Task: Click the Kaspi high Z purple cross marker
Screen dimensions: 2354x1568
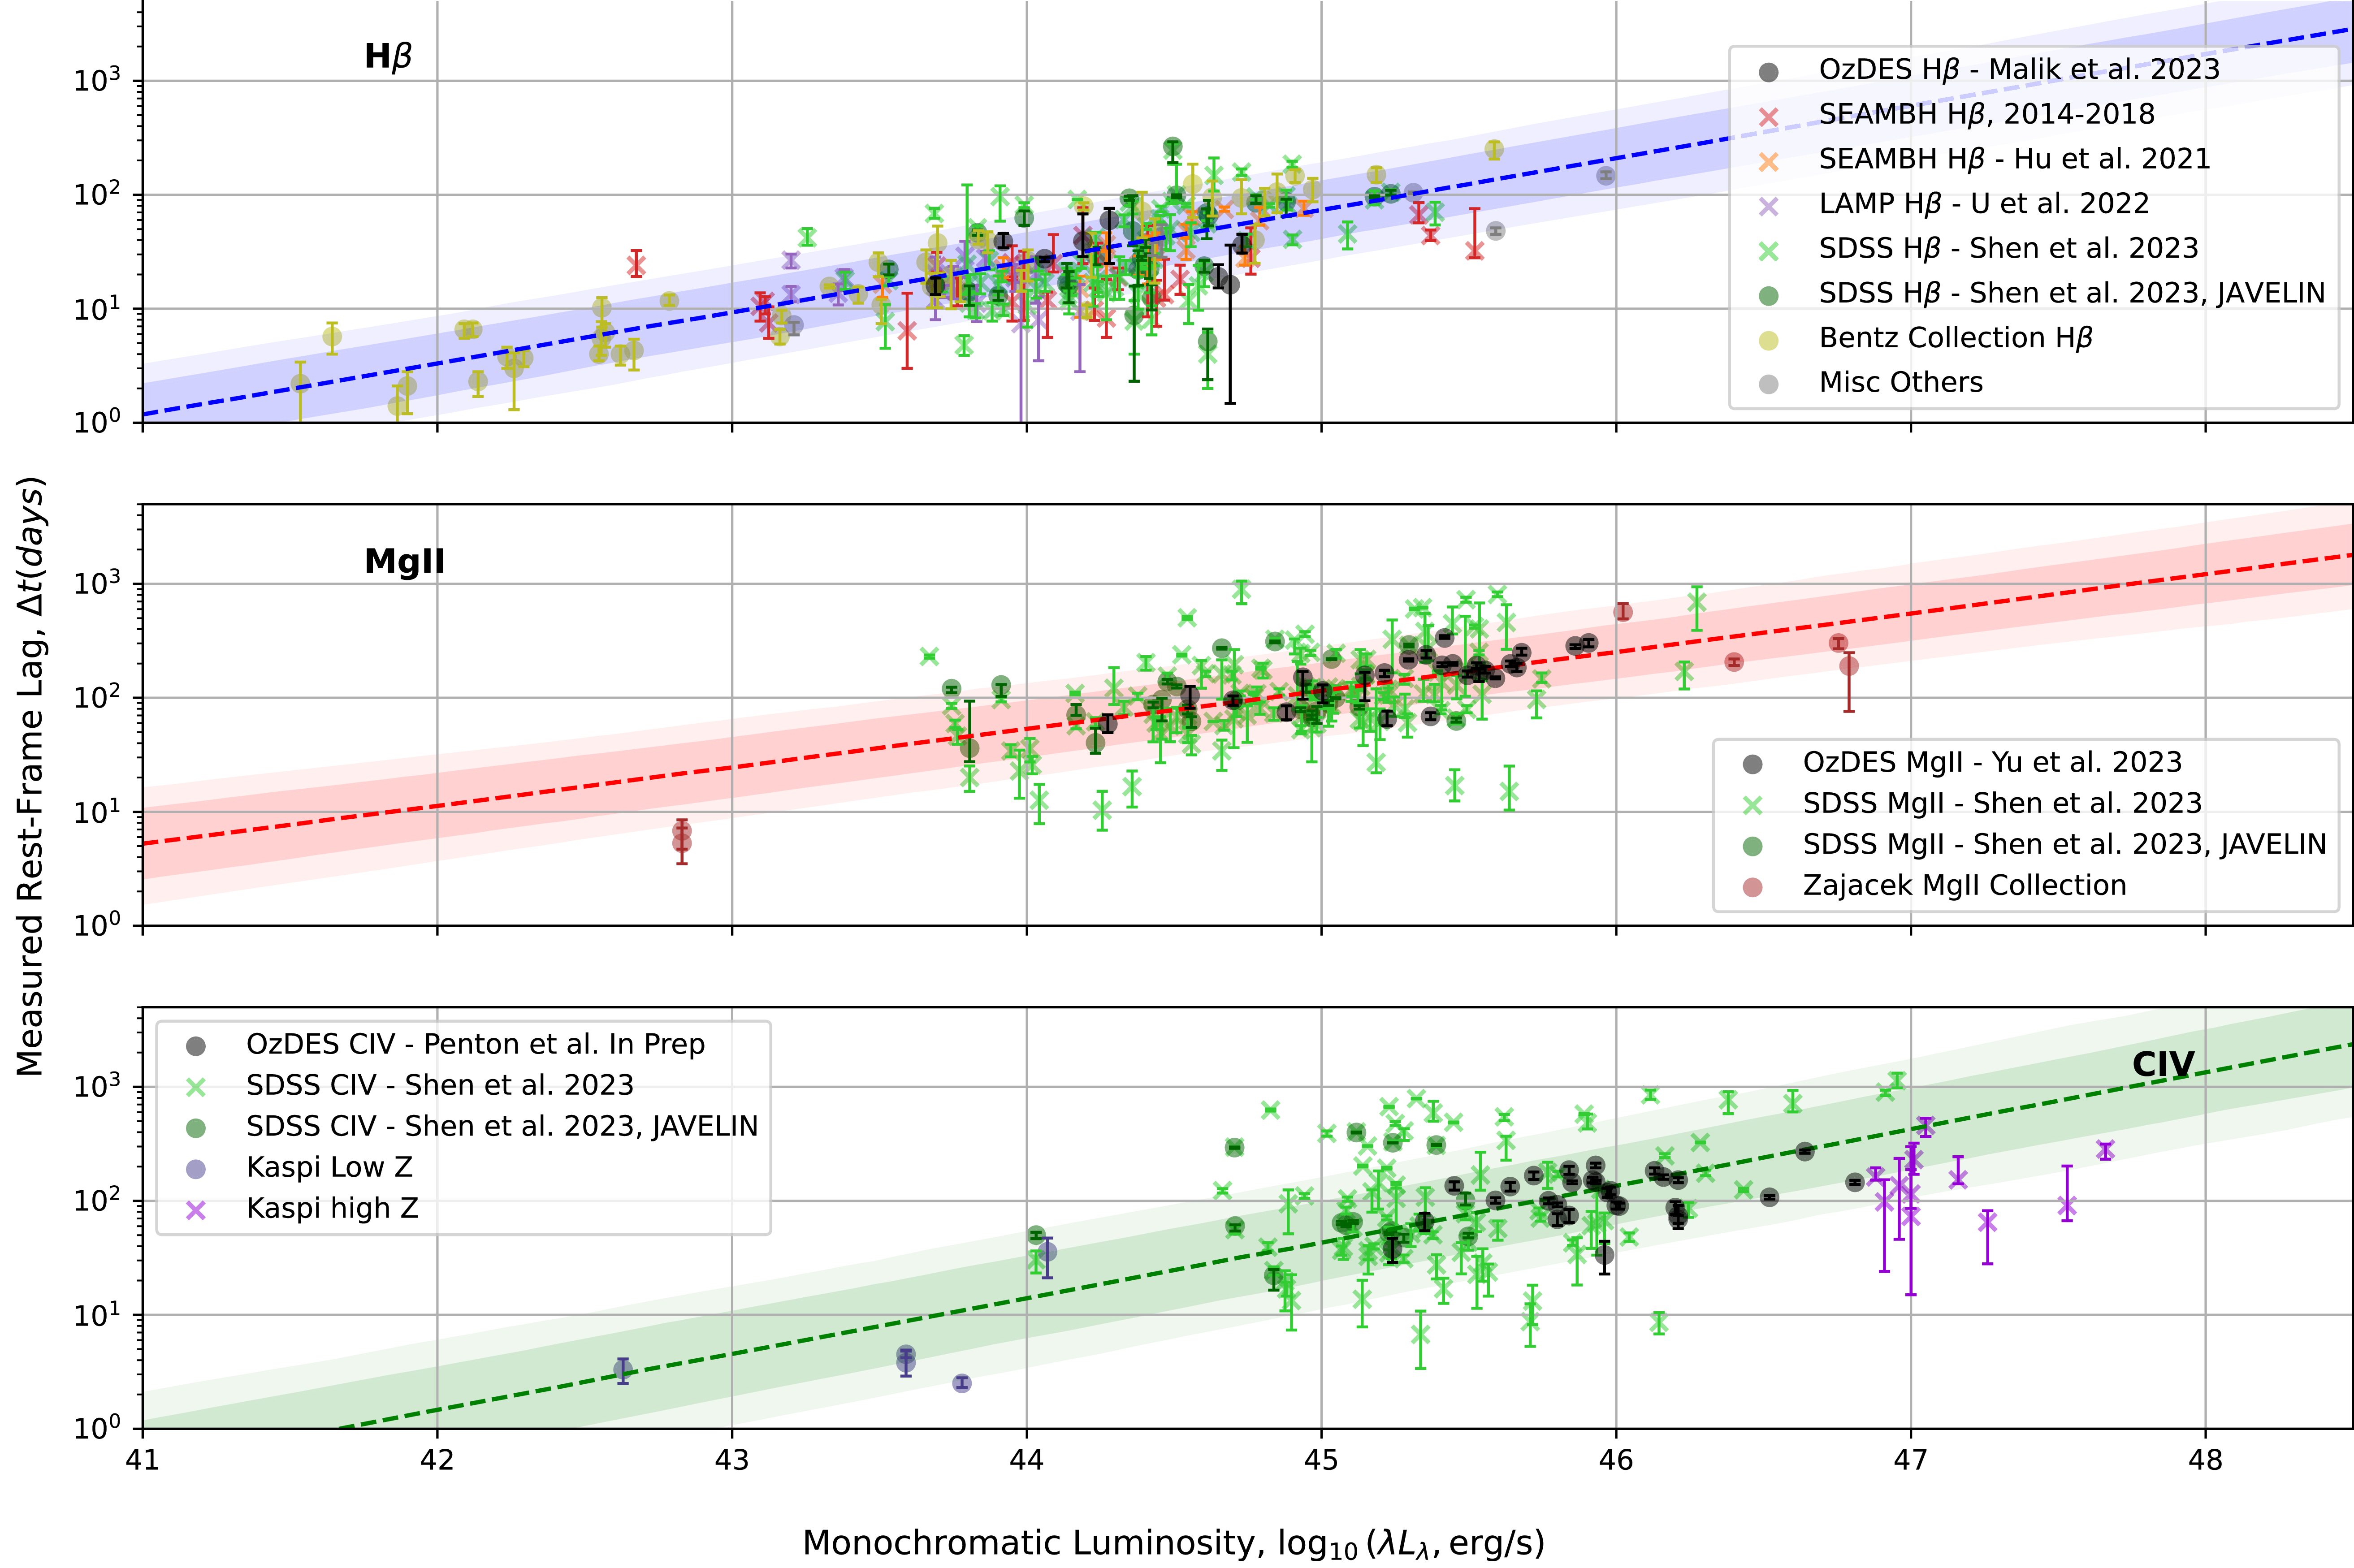Action: tap(196, 1210)
